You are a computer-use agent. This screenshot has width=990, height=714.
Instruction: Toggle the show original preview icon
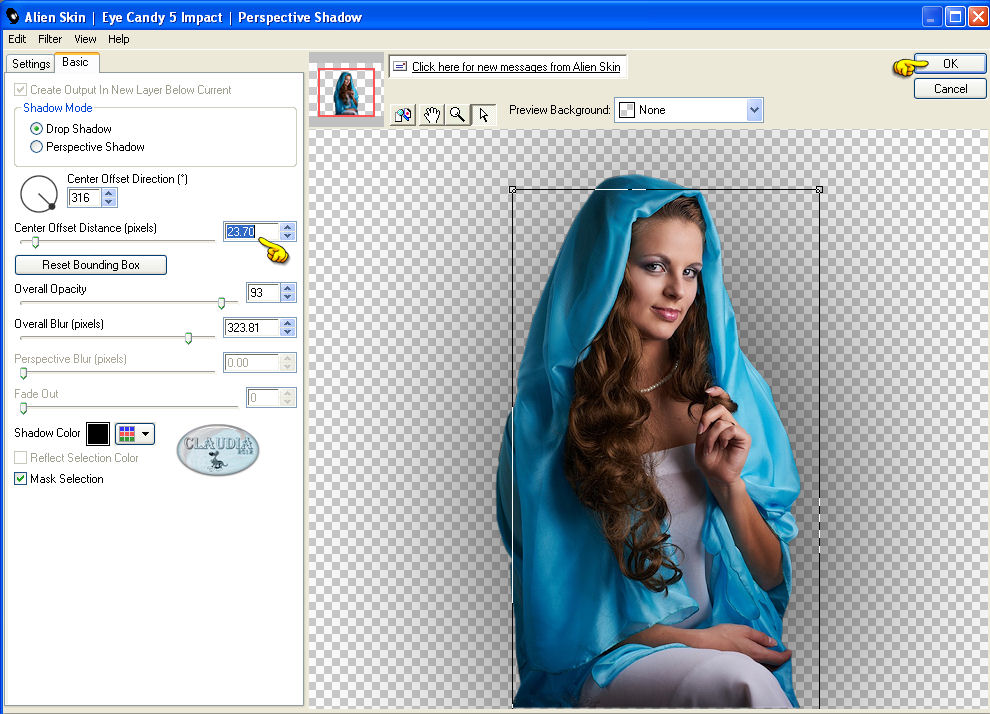403,115
